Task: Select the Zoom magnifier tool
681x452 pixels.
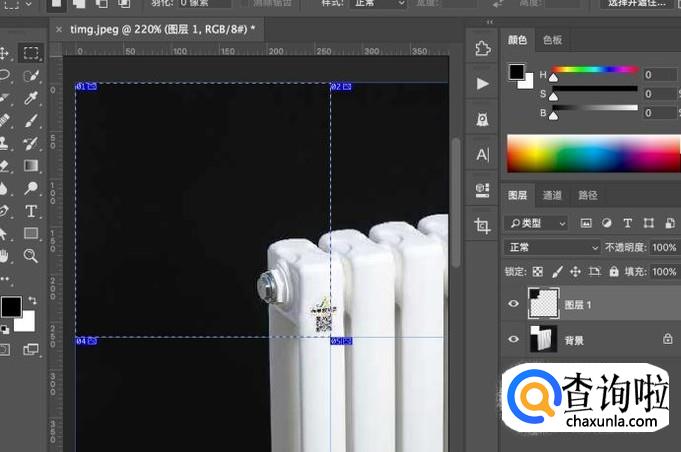Action: pyautogui.click(x=31, y=256)
